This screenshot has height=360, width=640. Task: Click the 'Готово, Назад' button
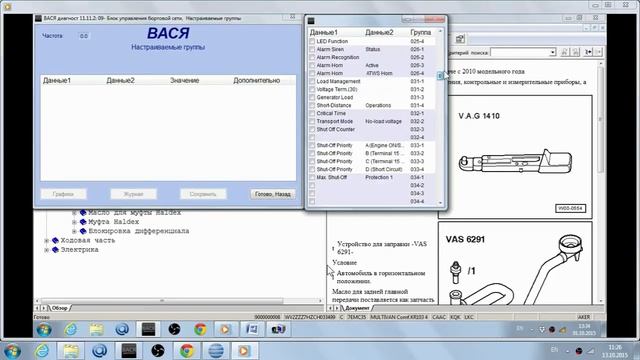point(273,194)
